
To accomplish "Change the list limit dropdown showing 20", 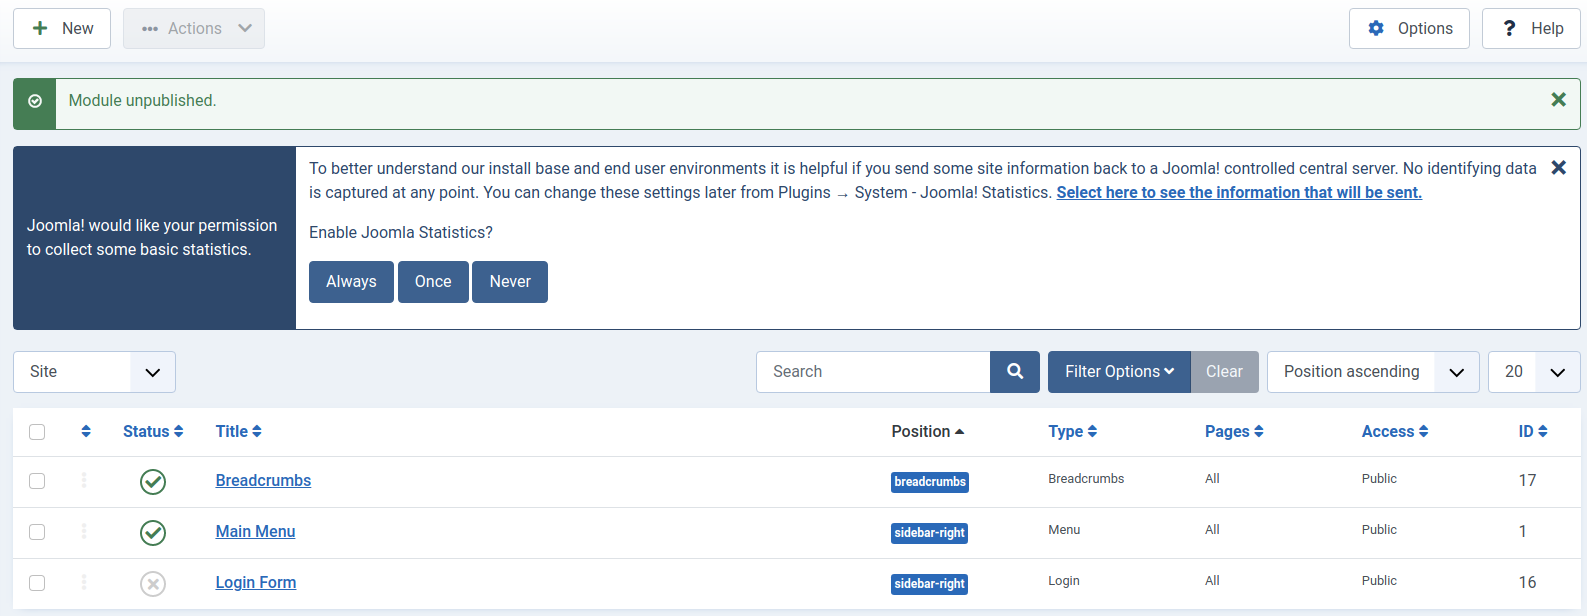I will (1533, 372).
